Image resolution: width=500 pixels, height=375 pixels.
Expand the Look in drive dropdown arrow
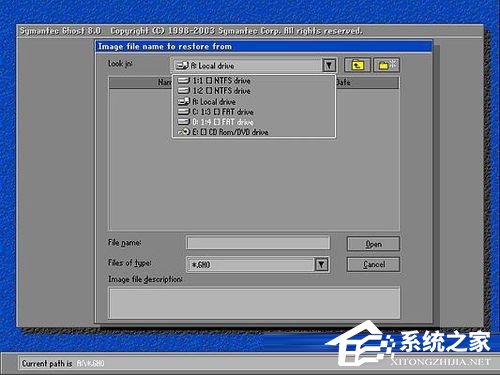click(329, 65)
